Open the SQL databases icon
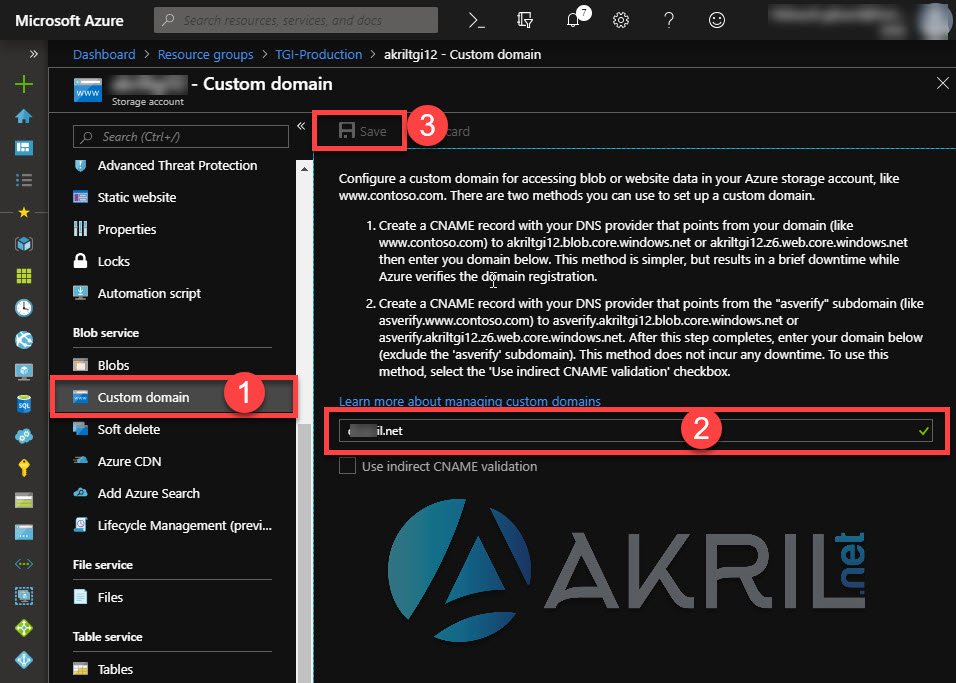 [x=24, y=404]
